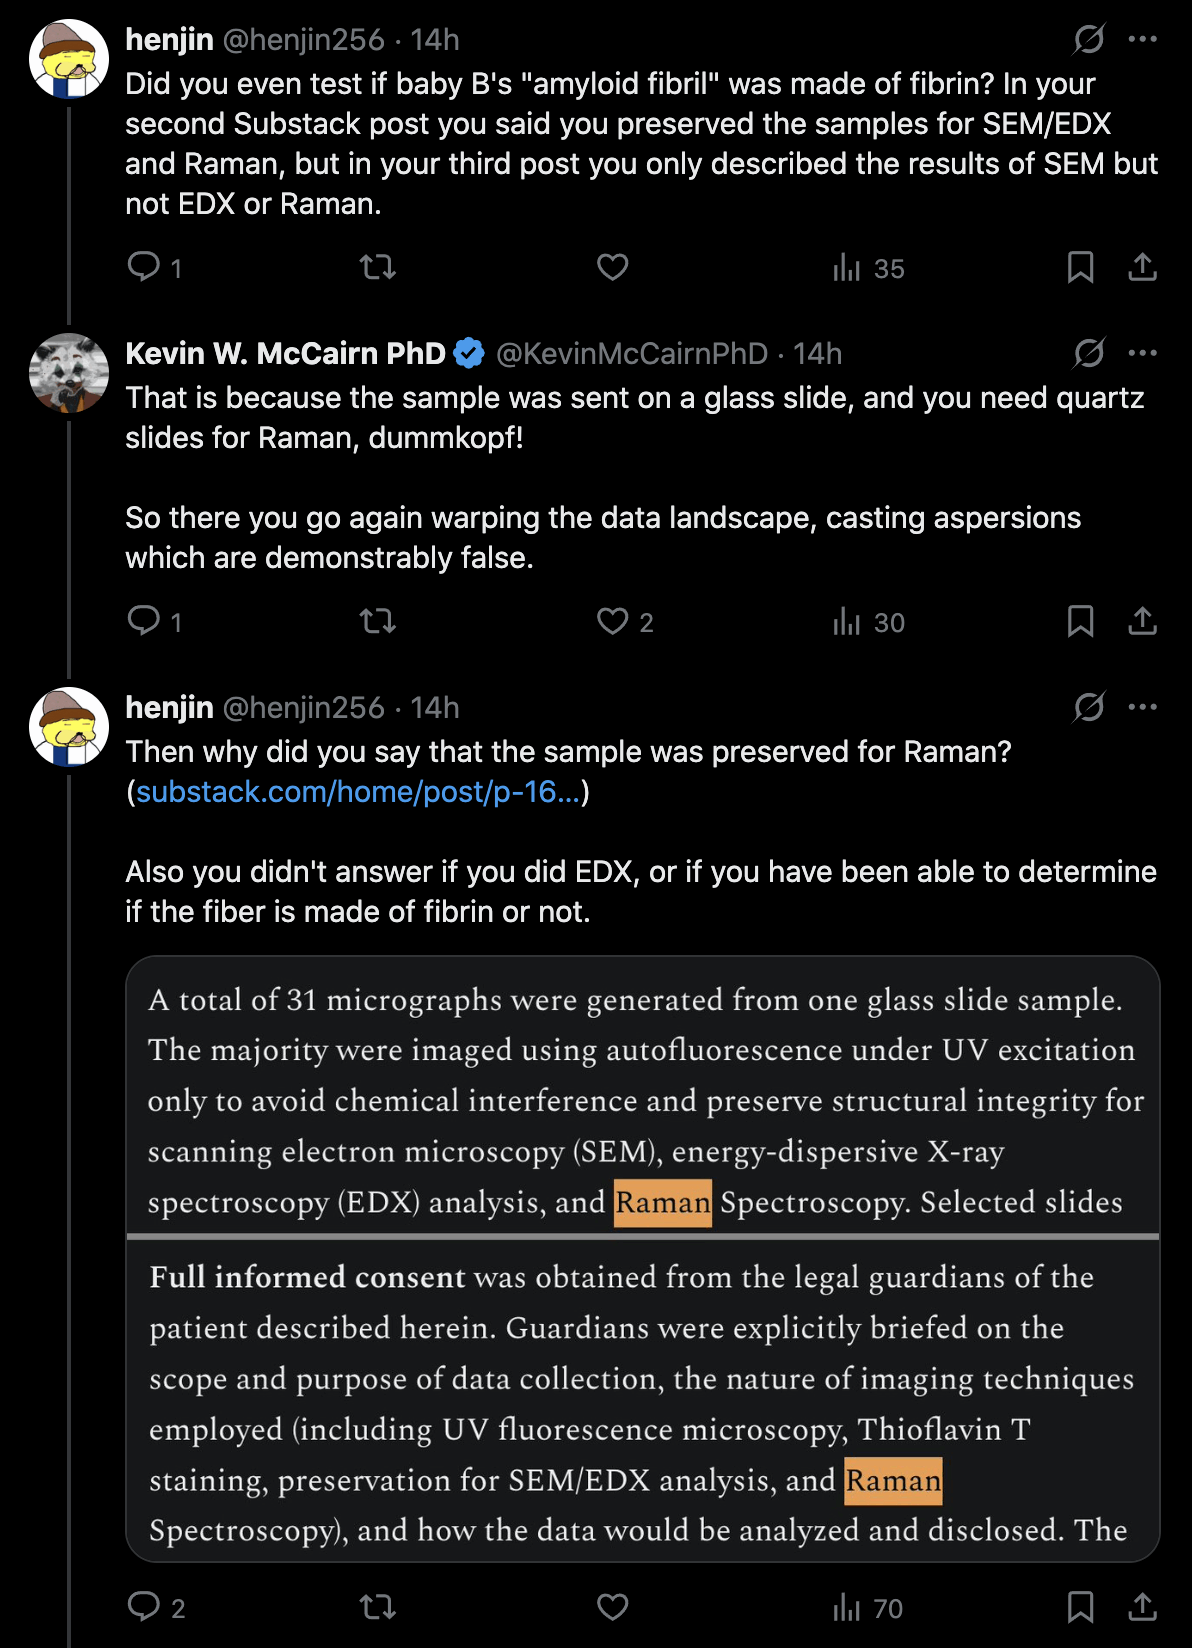Open more options on Kevin McCairn's tweet
This screenshot has height=1648, width=1192.
tap(1142, 353)
